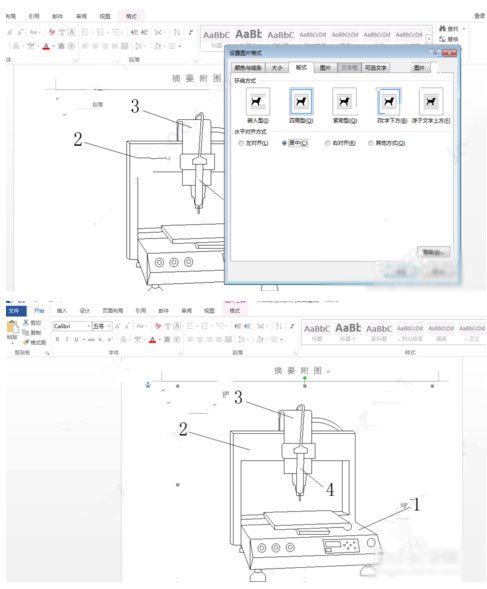
Task: Click Increase Indent in the 文件-tab window
Action: click(x=247, y=326)
